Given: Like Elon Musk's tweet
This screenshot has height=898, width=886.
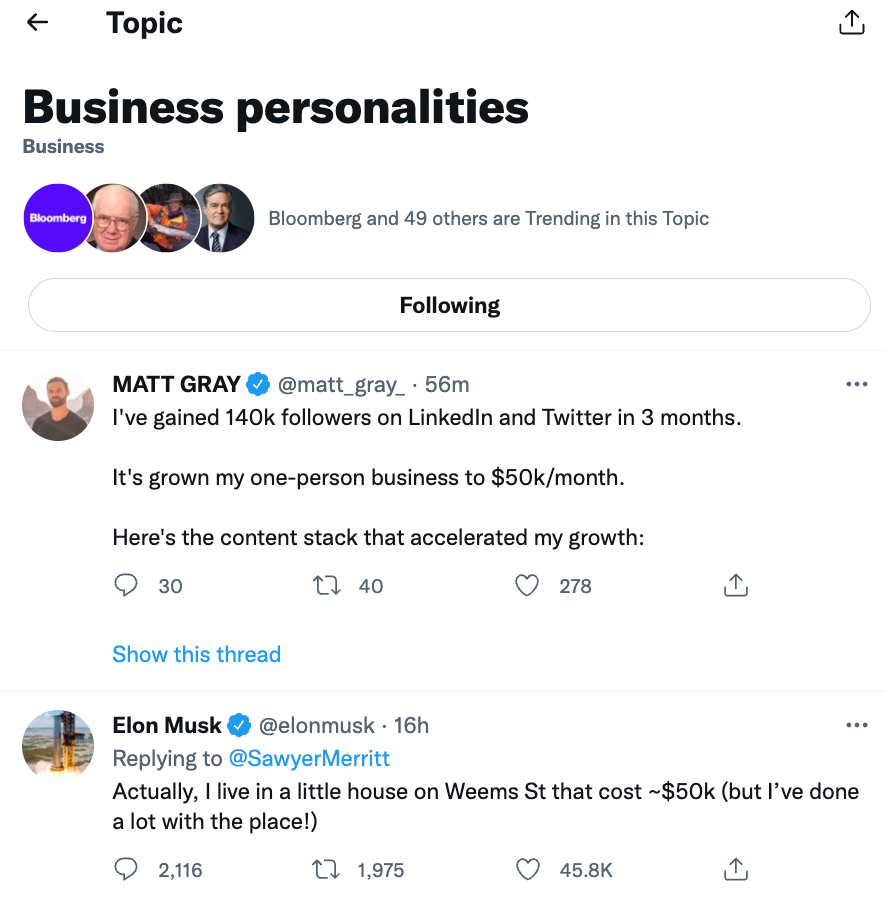Looking at the screenshot, I should (527, 870).
